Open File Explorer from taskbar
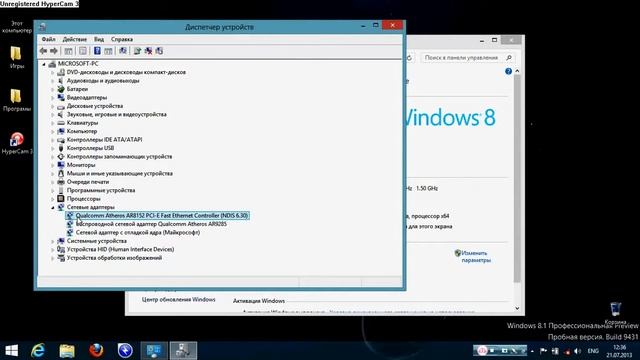Image resolution: width=640 pixels, height=360 pixels. [x=67, y=351]
